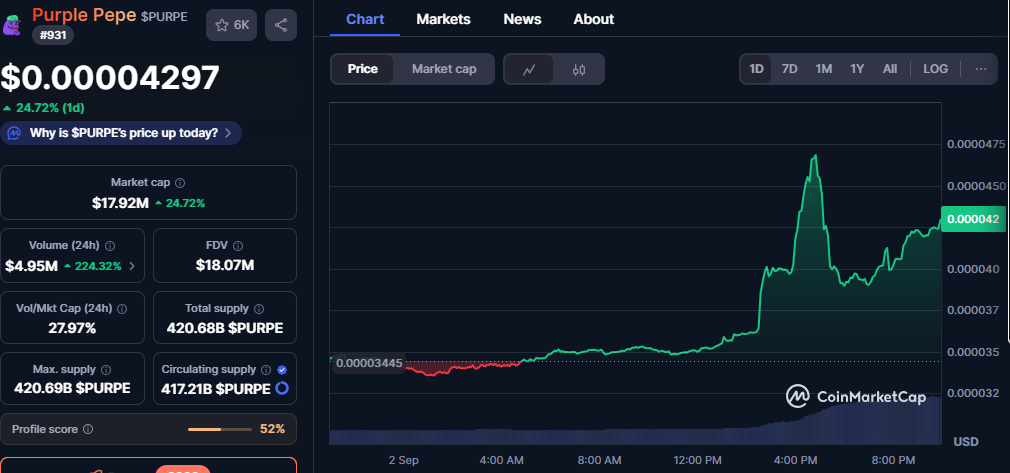Select the 1M time range
1010x473 pixels.
tap(823, 69)
